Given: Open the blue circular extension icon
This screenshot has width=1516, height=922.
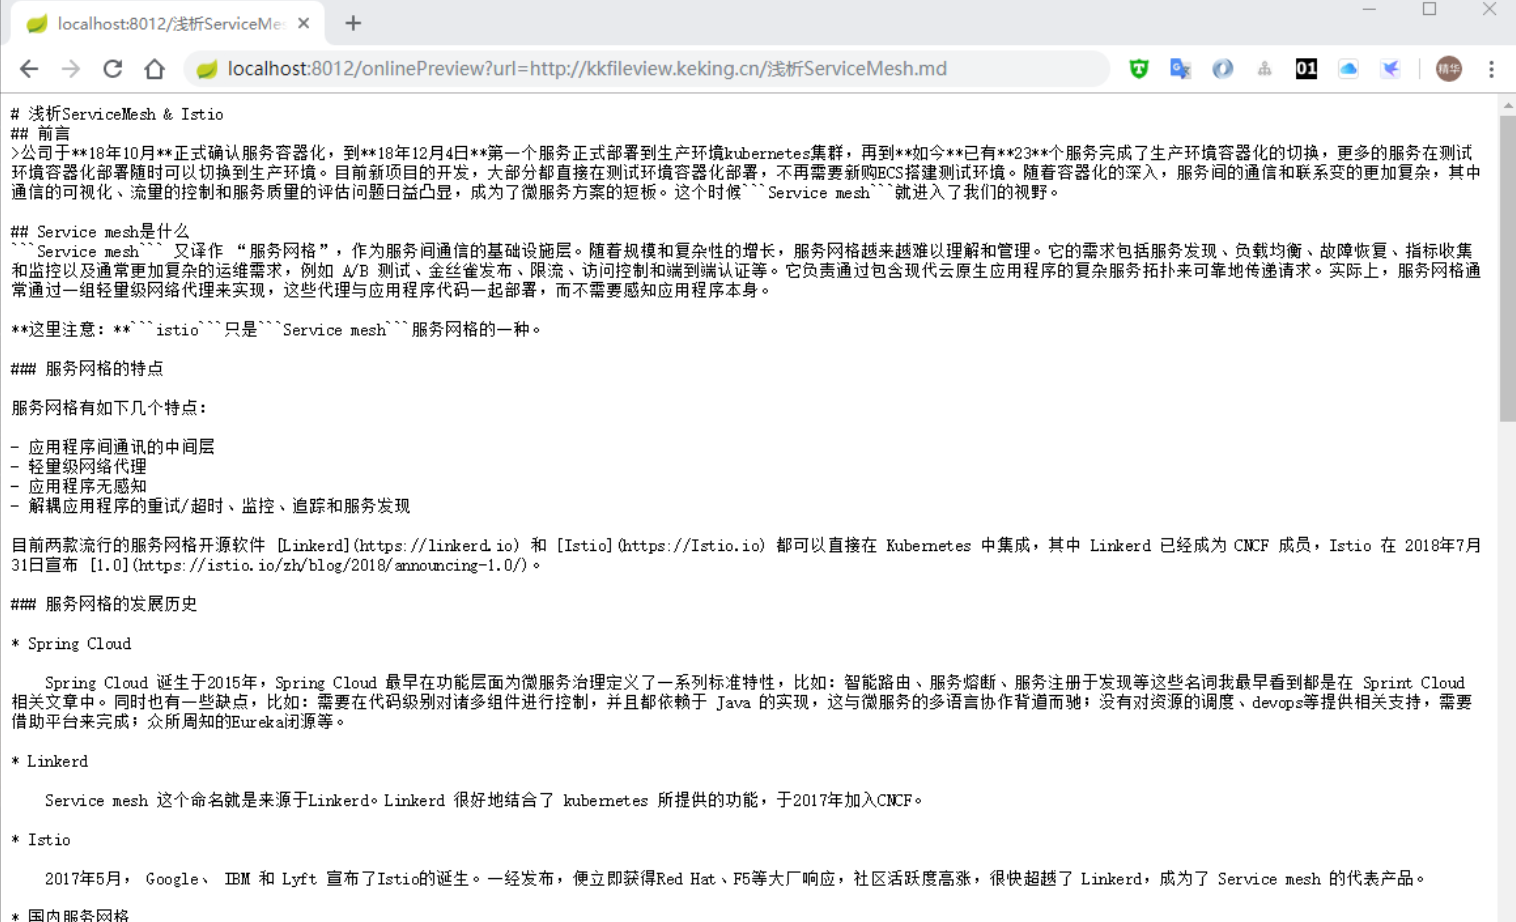Looking at the screenshot, I should coord(1222,69).
